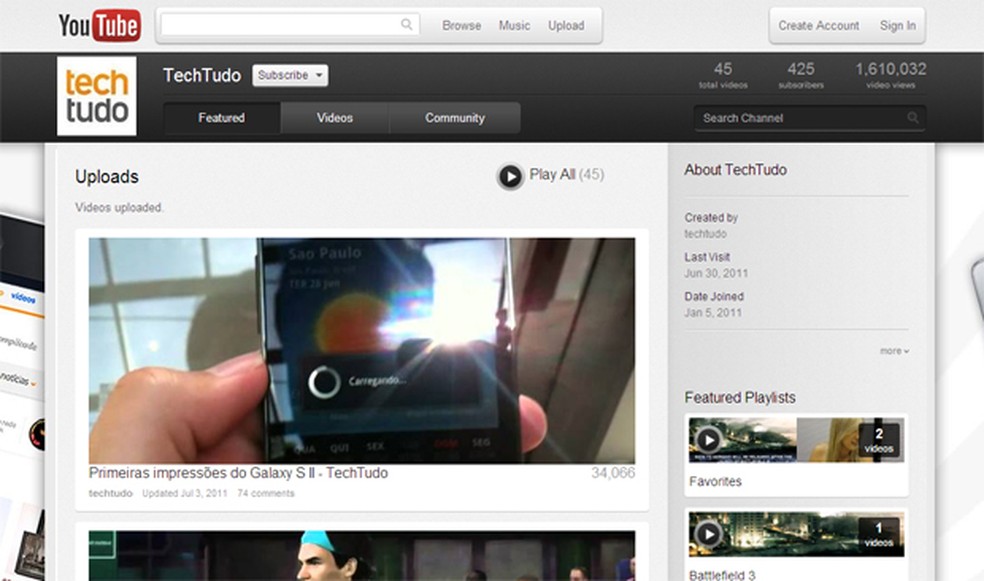Switch to the Videos tab
The image size is (984, 581).
pos(334,118)
